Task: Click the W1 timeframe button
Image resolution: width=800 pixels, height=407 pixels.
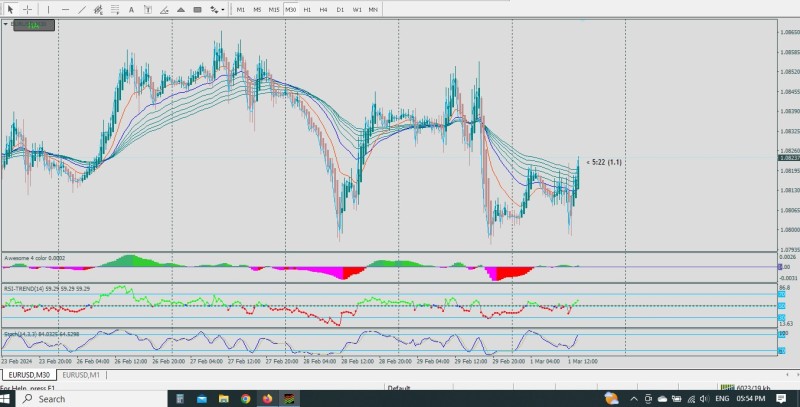Action: pyautogui.click(x=357, y=9)
